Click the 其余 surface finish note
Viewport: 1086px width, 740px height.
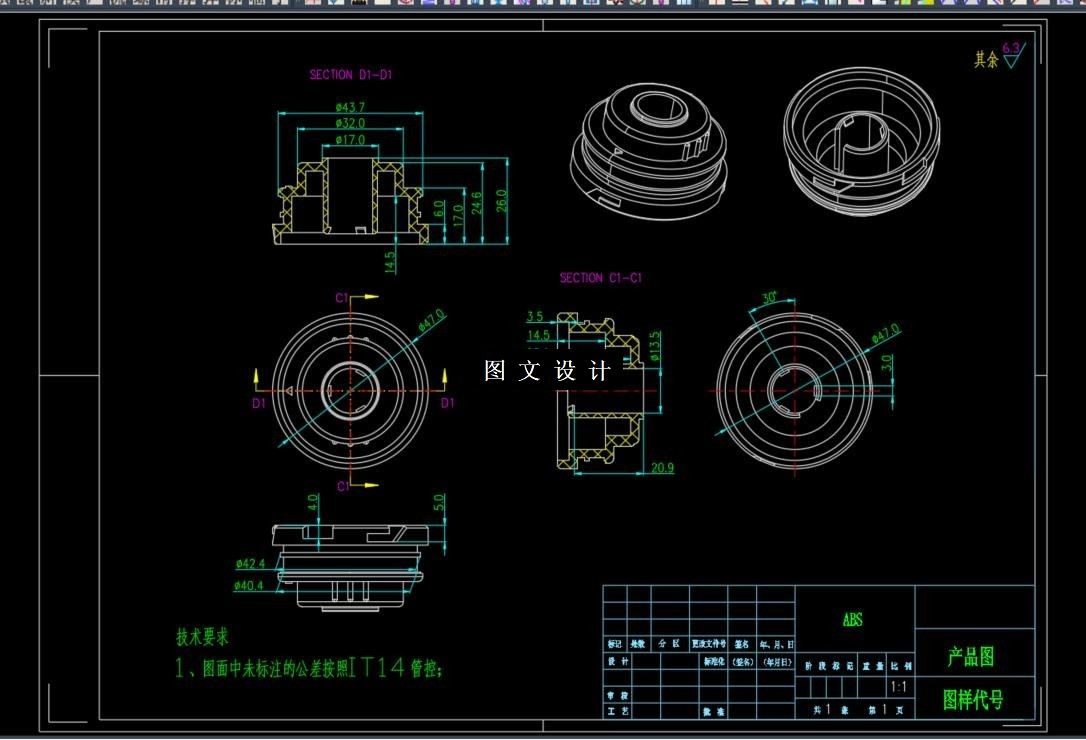pos(986,60)
